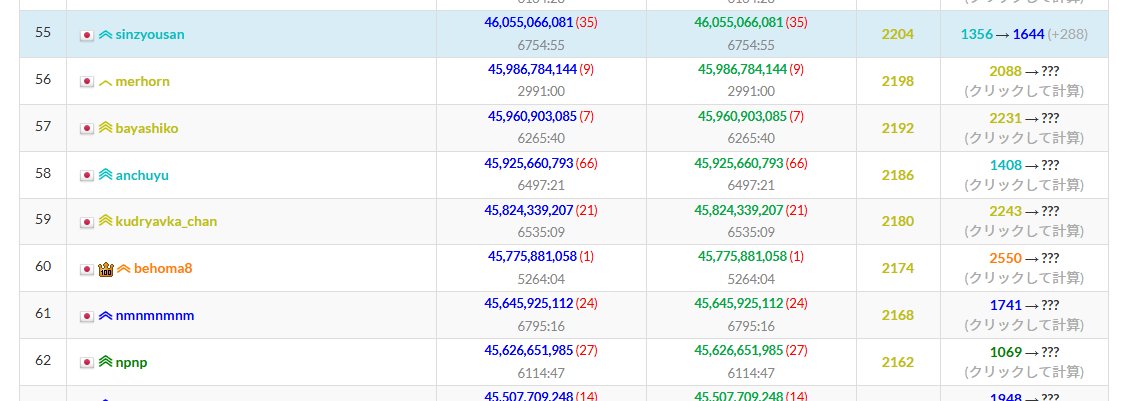Click the blue rank chevron beside nmnmnmnm

106,315
